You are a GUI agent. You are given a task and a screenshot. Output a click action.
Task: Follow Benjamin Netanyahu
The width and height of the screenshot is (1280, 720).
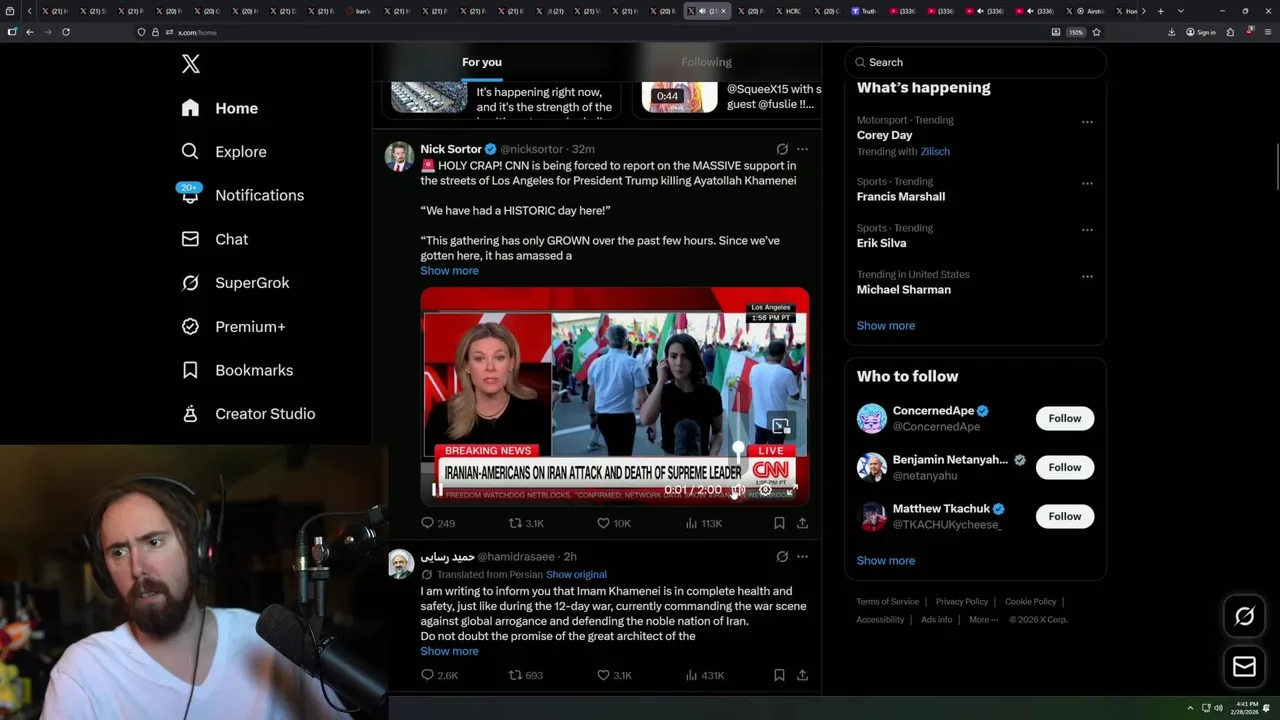tap(1065, 468)
